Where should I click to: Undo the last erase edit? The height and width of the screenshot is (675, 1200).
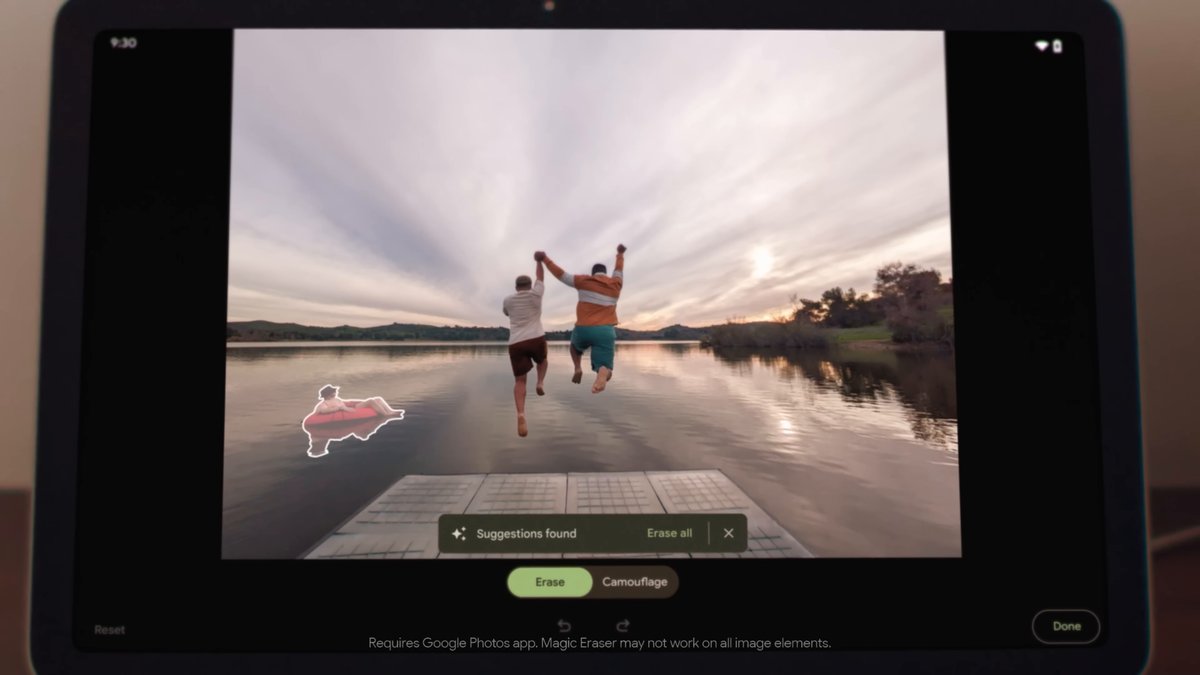[x=564, y=624]
